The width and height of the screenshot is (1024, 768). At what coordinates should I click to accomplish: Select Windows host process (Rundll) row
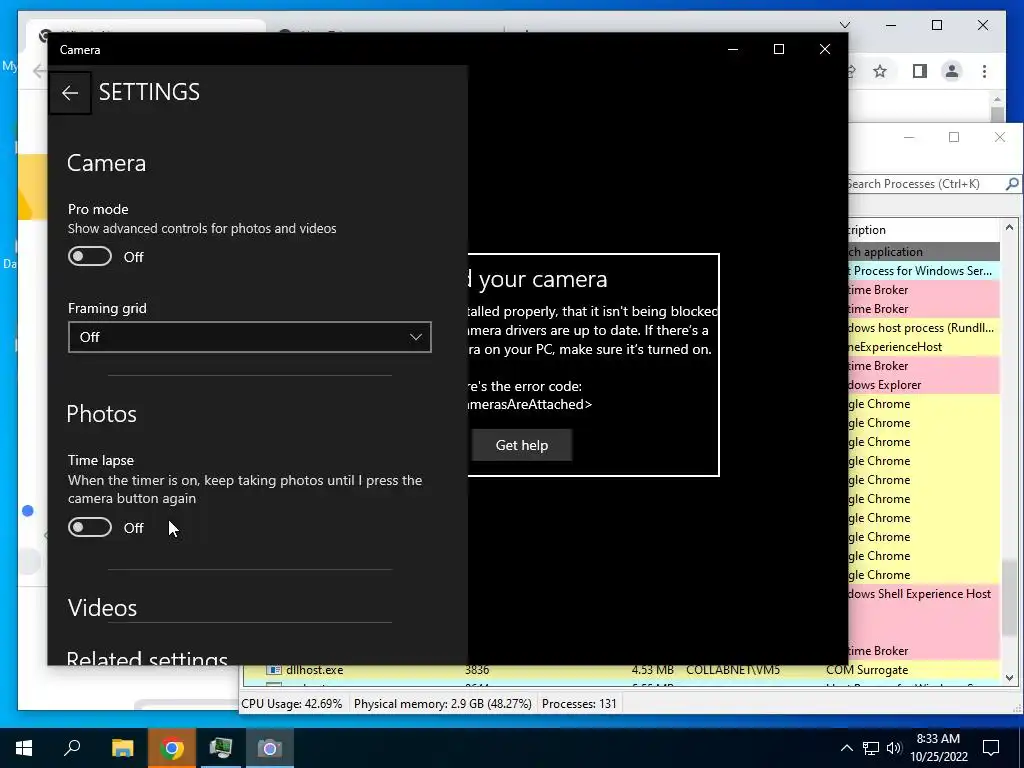point(923,328)
